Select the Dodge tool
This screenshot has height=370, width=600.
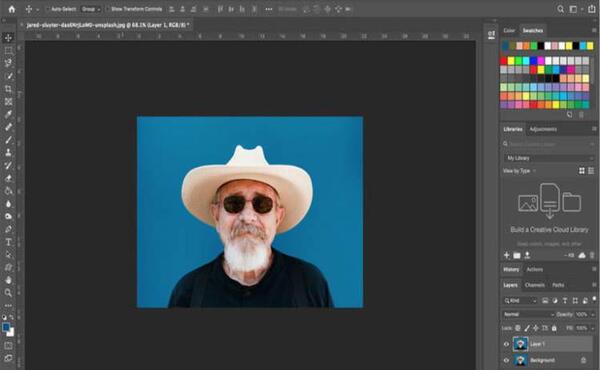(8, 216)
